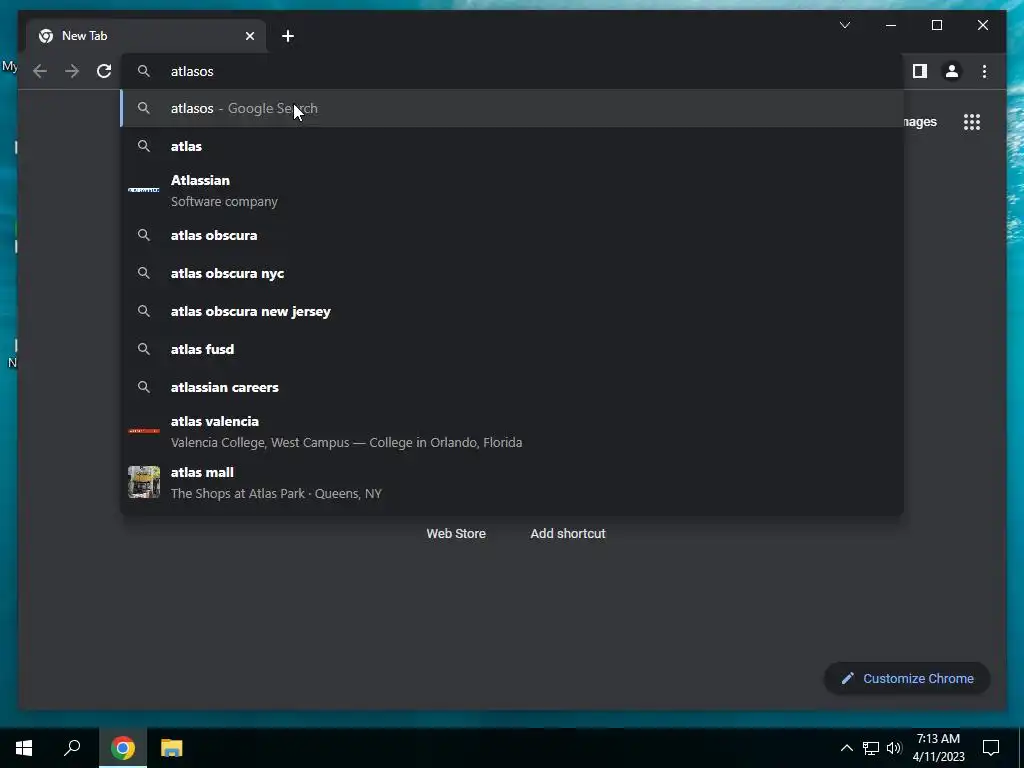Viewport: 1024px width, 768px height.
Task: Open the Web Store shortcut
Action: 456,534
